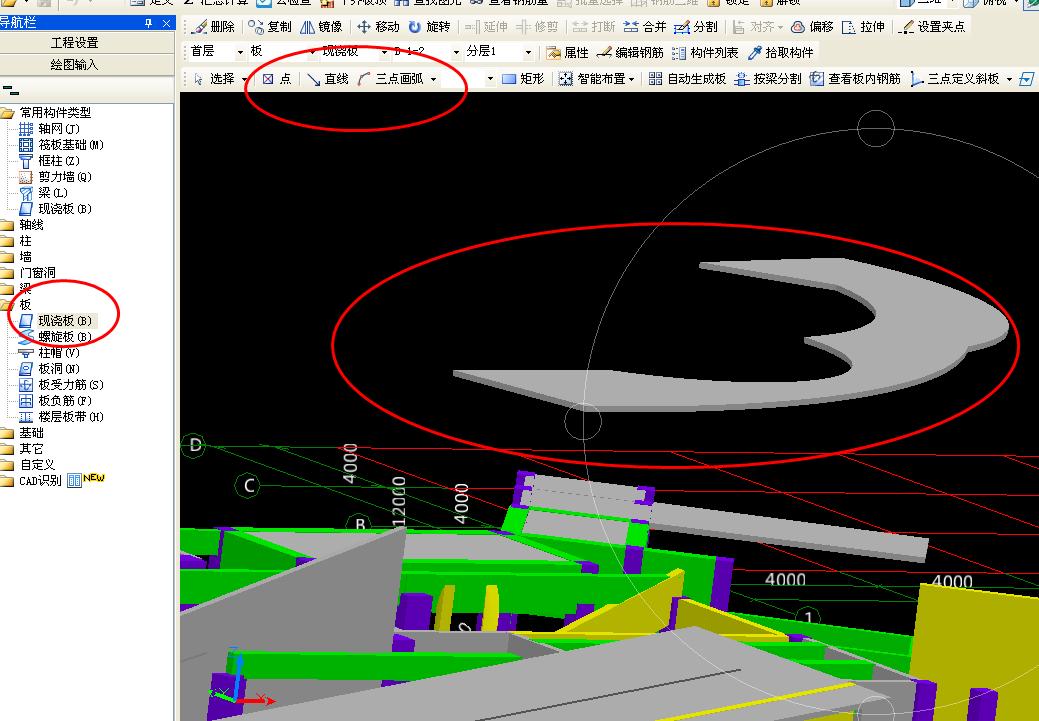Click 设置夹点 (set grip points)
The height and width of the screenshot is (721, 1039).
click(x=934, y=27)
